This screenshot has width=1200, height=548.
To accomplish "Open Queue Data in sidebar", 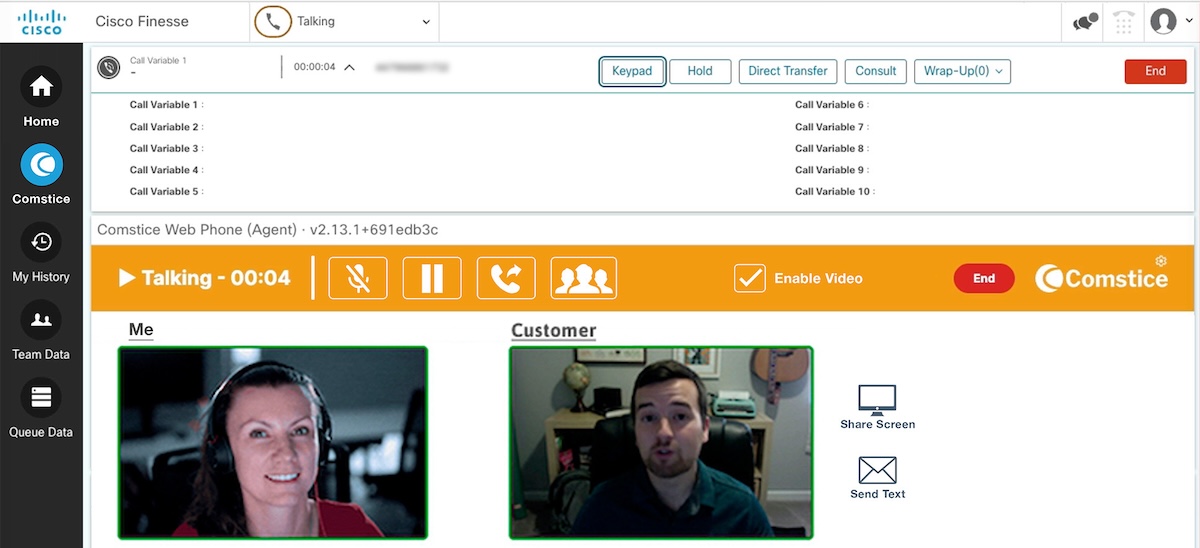I will pos(41,409).
